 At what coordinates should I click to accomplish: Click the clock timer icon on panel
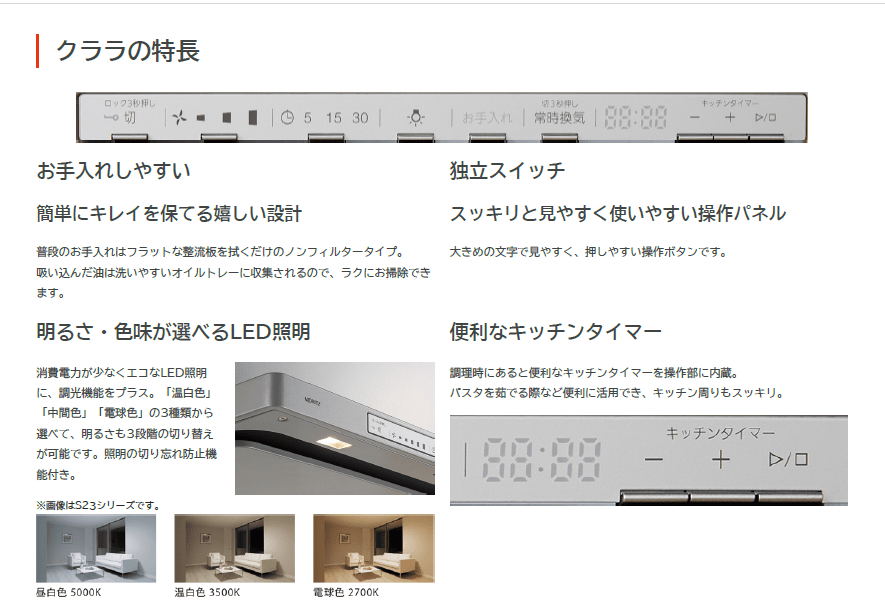pyautogui.click(x=287, y=118)
